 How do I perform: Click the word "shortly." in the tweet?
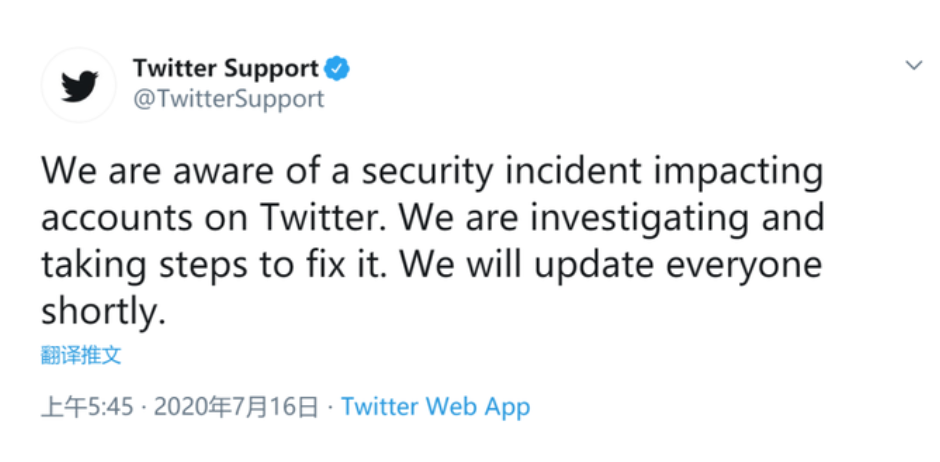click(103, 312)
